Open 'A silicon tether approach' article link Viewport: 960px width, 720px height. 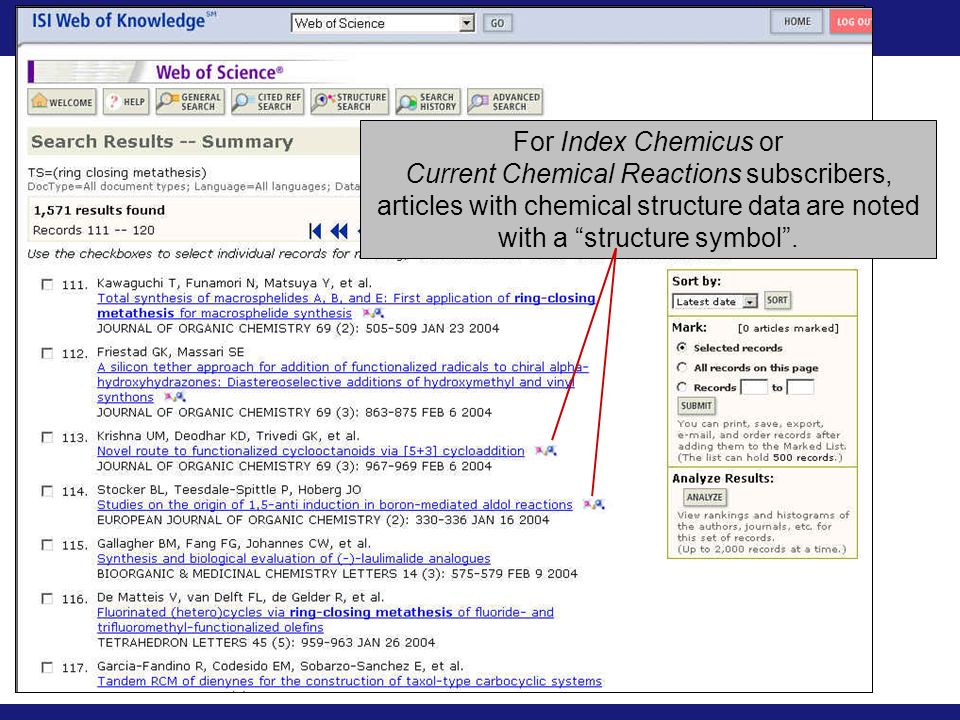[342, 382]
